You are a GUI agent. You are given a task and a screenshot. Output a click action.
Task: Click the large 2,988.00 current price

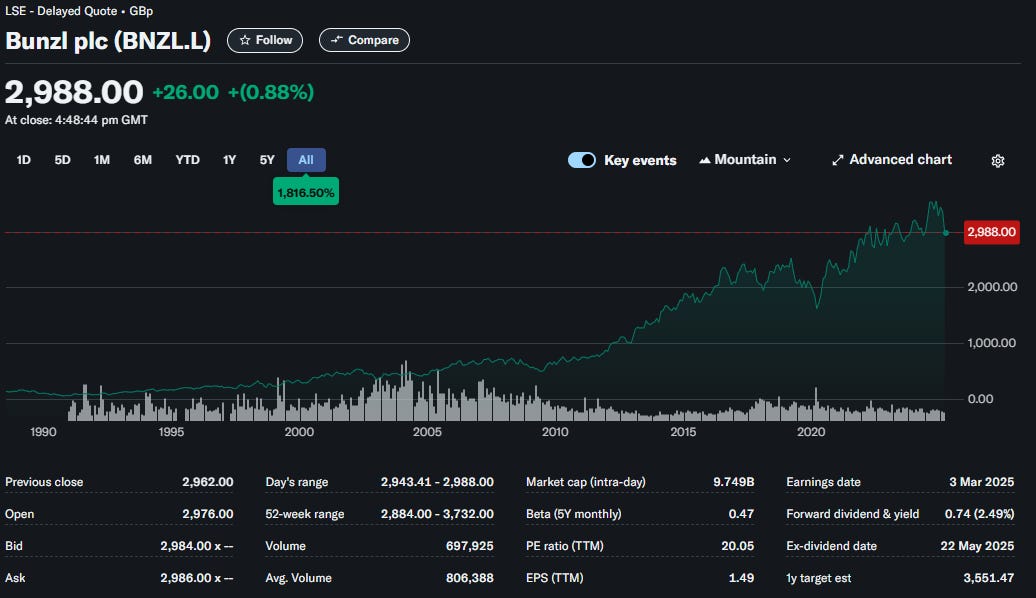74,92
